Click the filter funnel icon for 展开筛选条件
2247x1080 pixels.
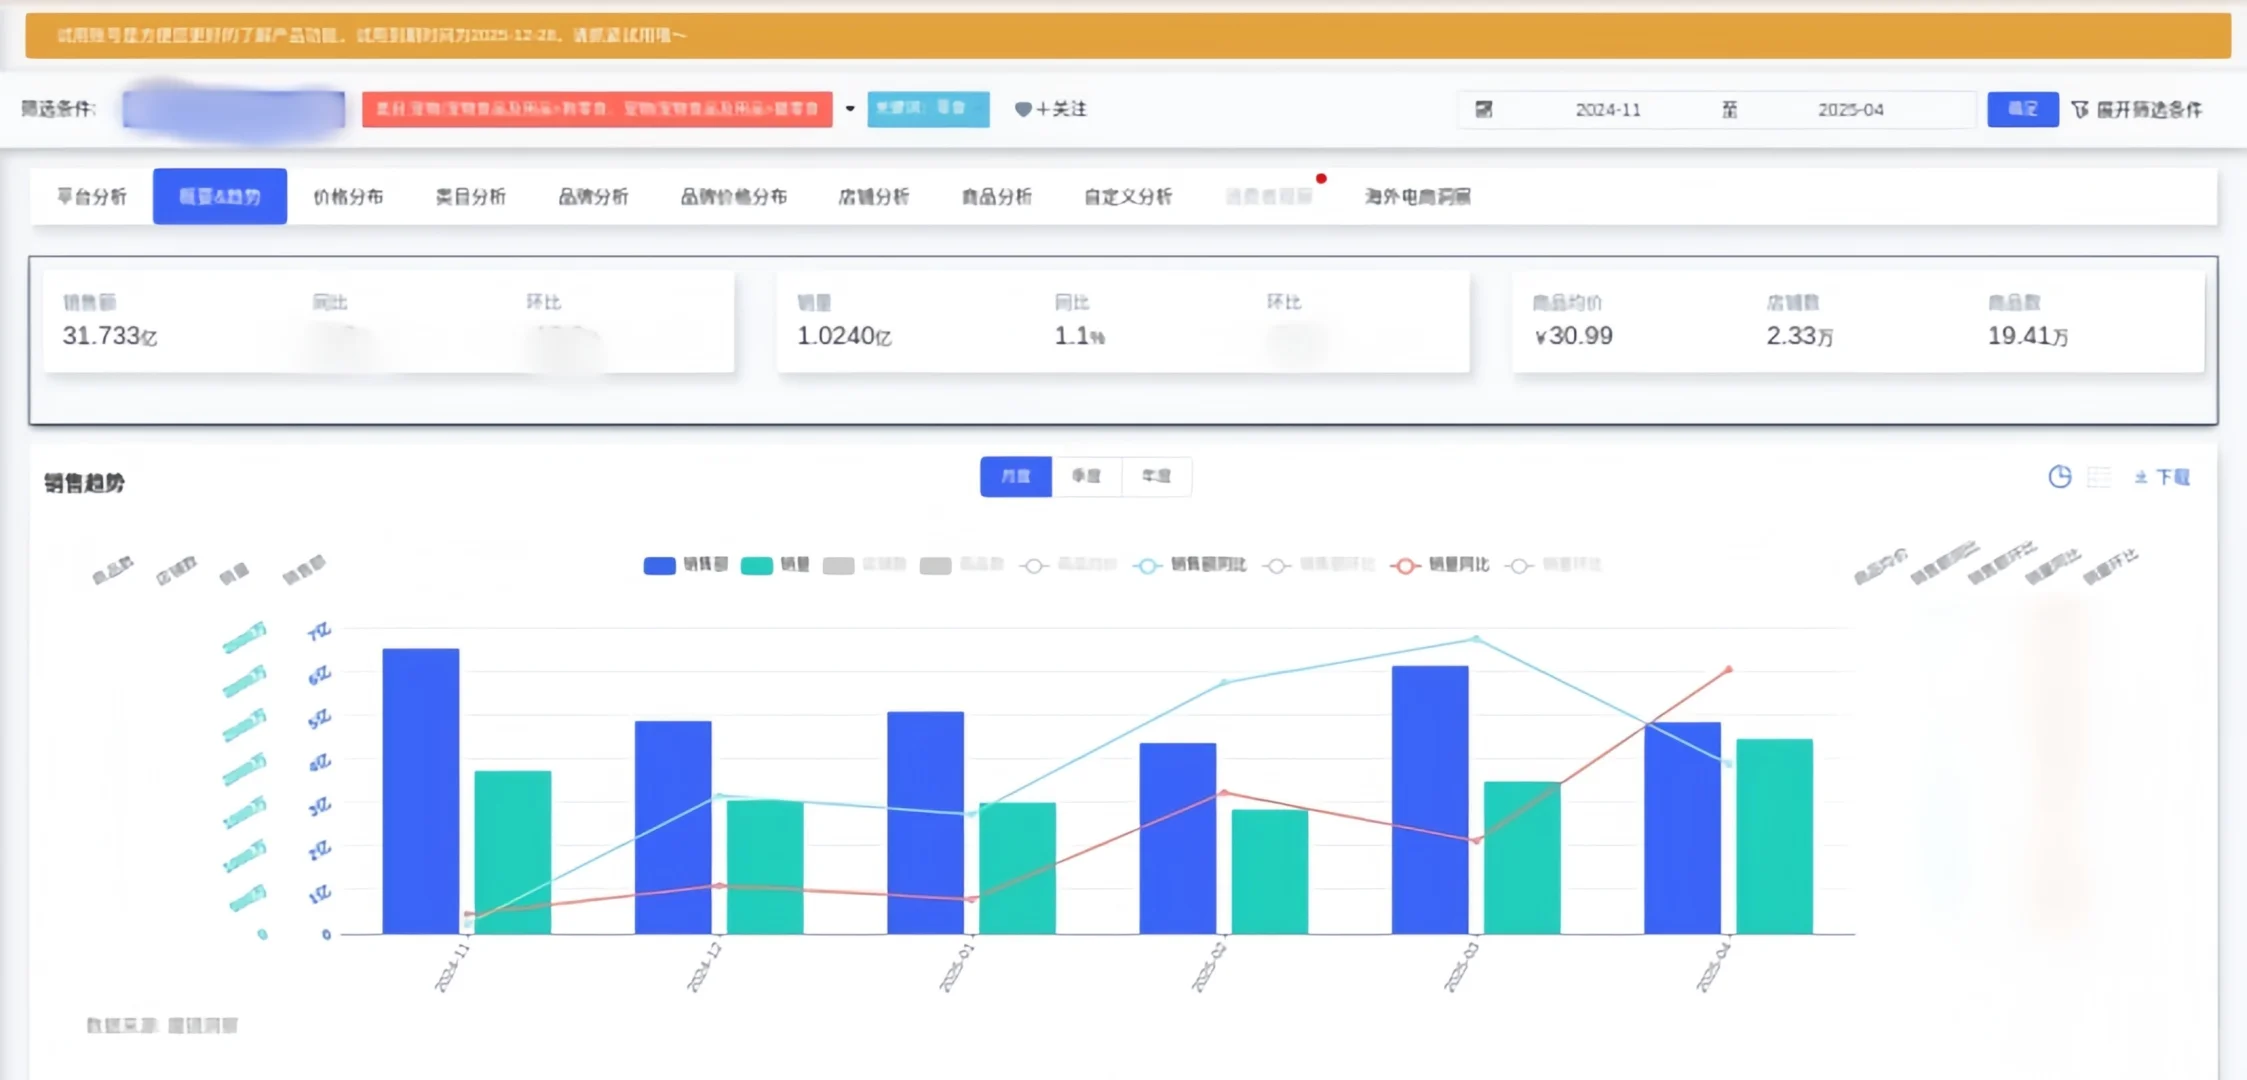(2080, 109)
